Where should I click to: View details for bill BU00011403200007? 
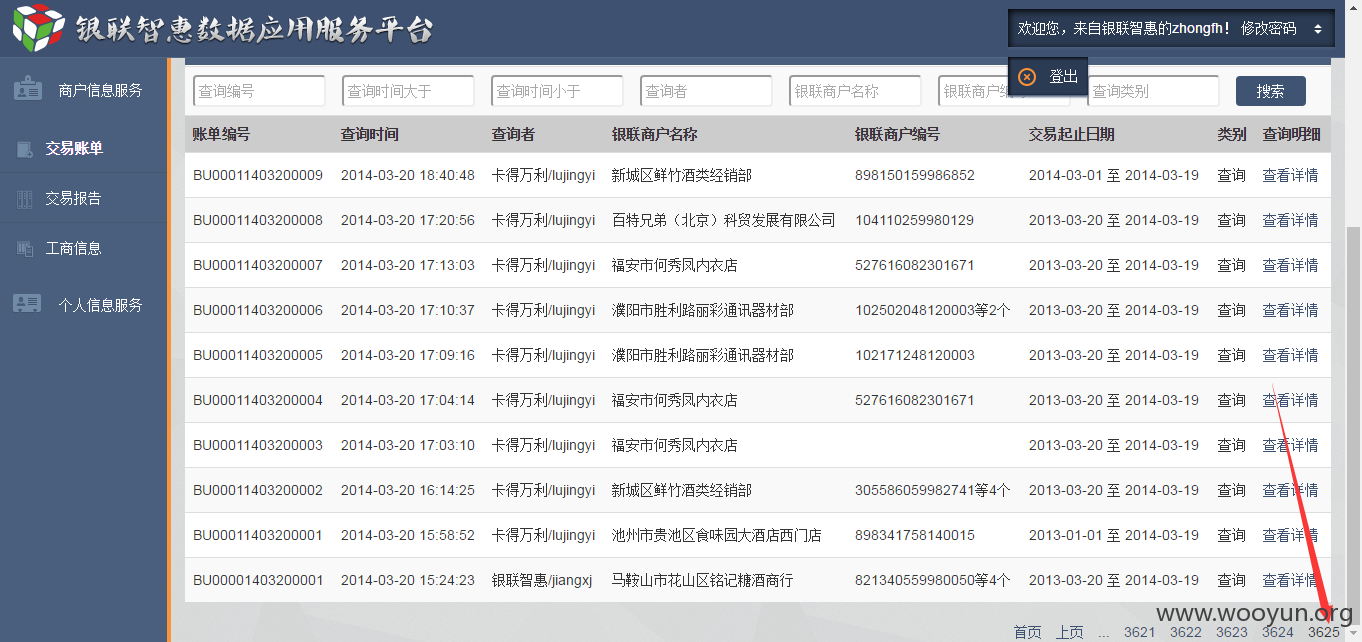[x=1290, y=265]
